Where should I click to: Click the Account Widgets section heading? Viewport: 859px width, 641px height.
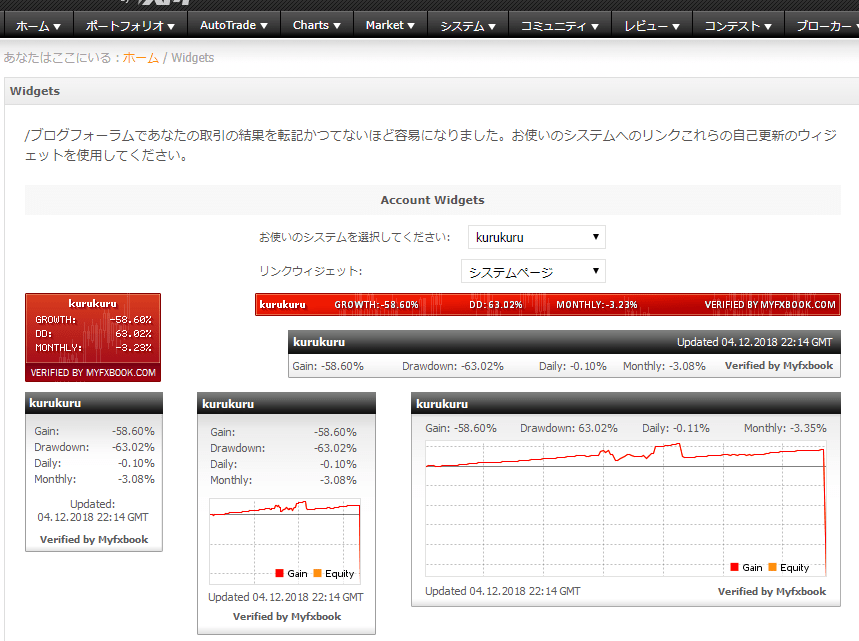432,200
